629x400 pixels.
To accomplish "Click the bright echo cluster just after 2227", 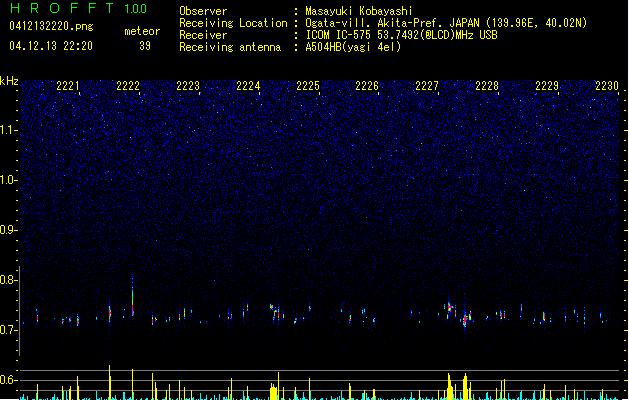I will point(451,309).
